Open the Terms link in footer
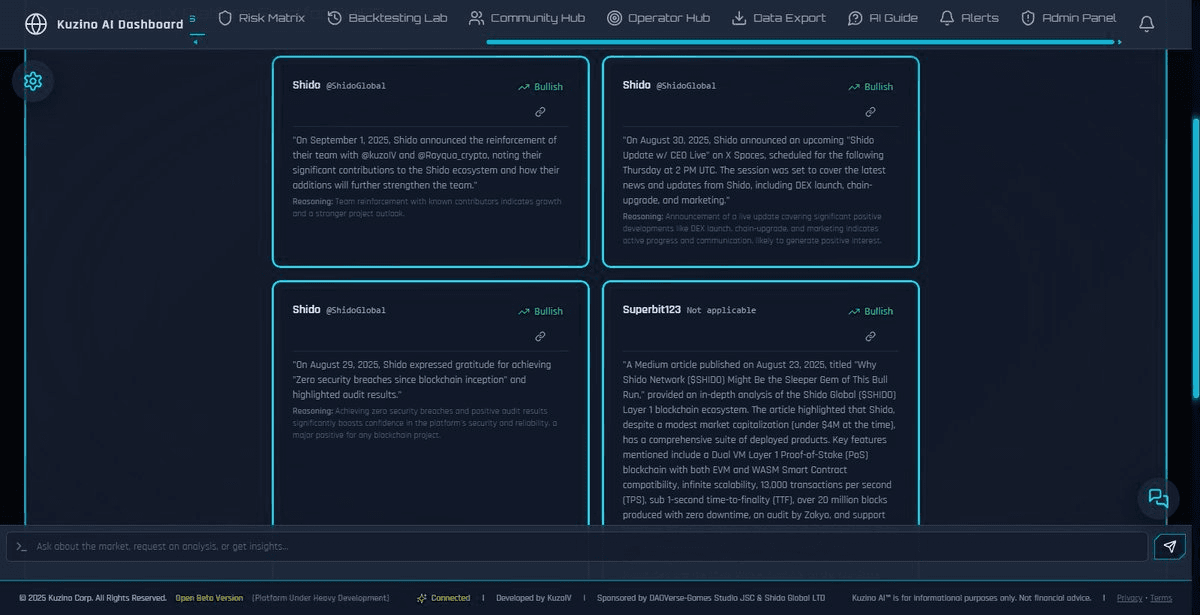The width and height of the screenshot is (1200, 615). pos(1161,598)
